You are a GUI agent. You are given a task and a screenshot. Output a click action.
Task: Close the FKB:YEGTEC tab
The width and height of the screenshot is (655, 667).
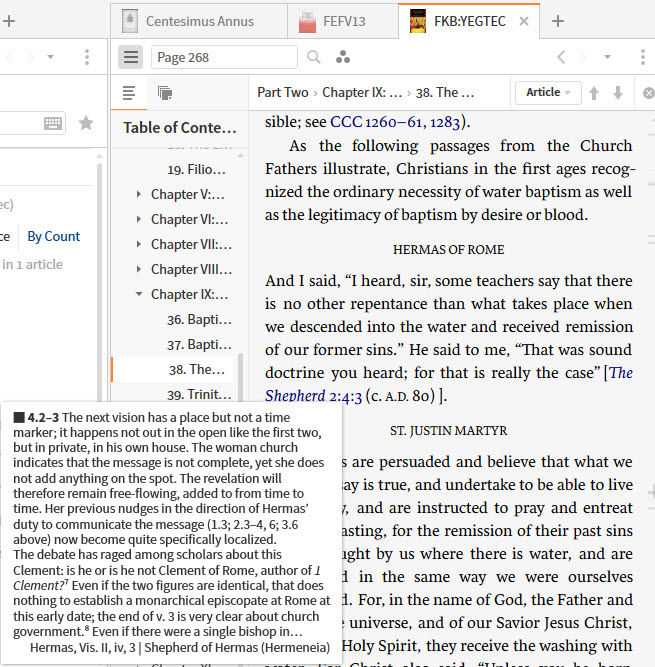click(x=524, y=21)
